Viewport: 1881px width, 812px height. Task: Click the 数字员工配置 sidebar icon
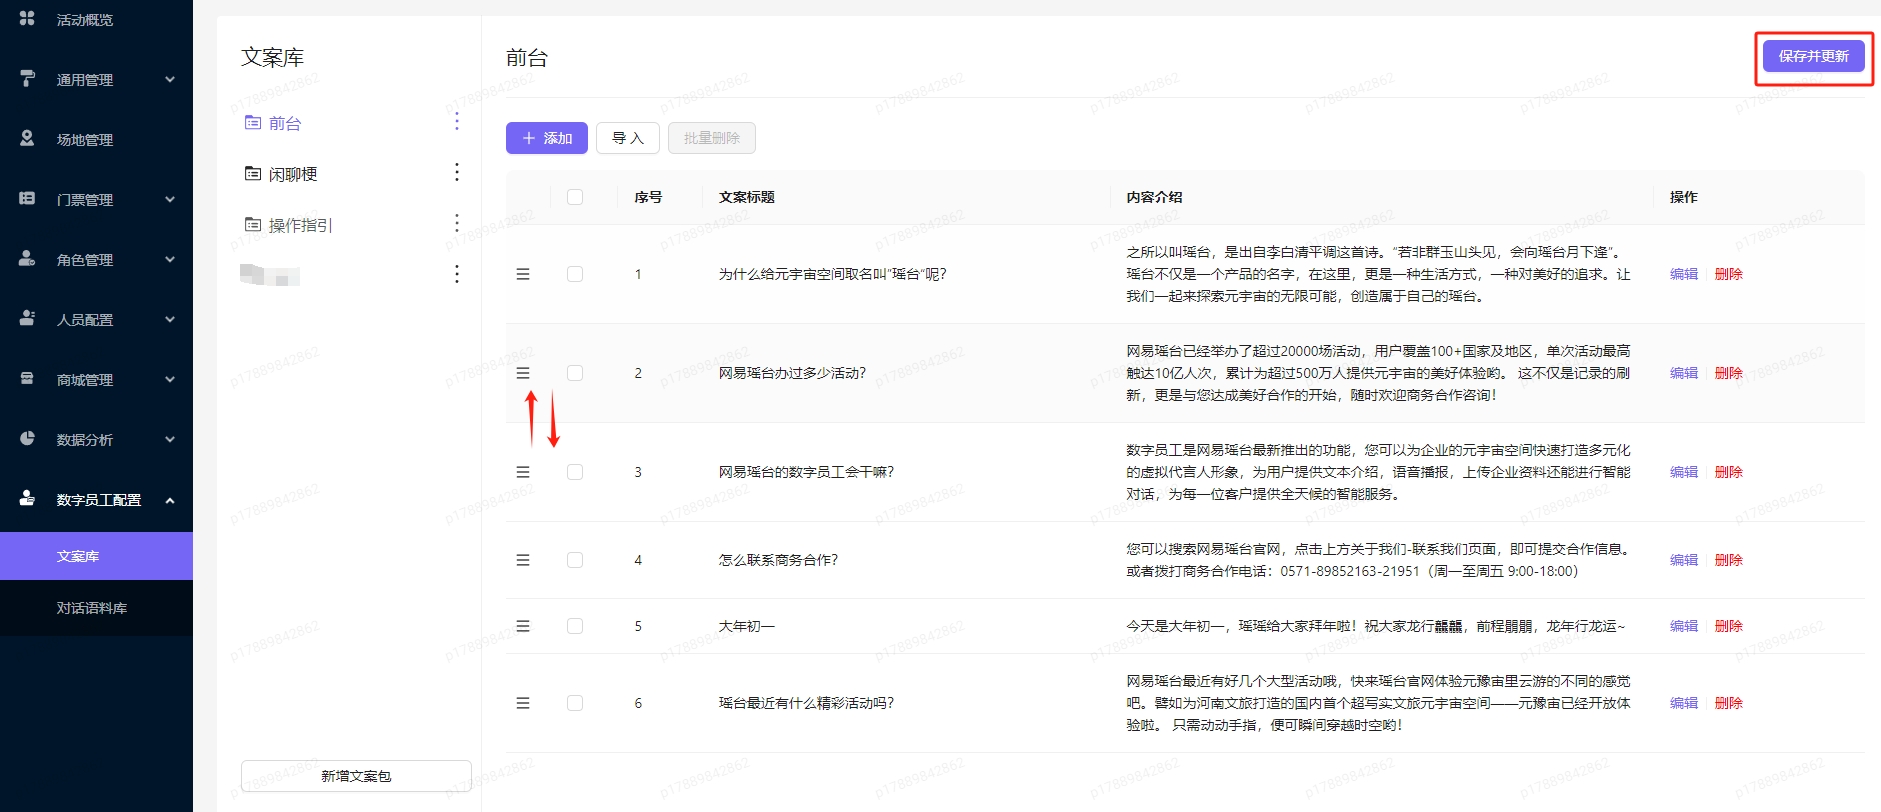click(27, 498)
